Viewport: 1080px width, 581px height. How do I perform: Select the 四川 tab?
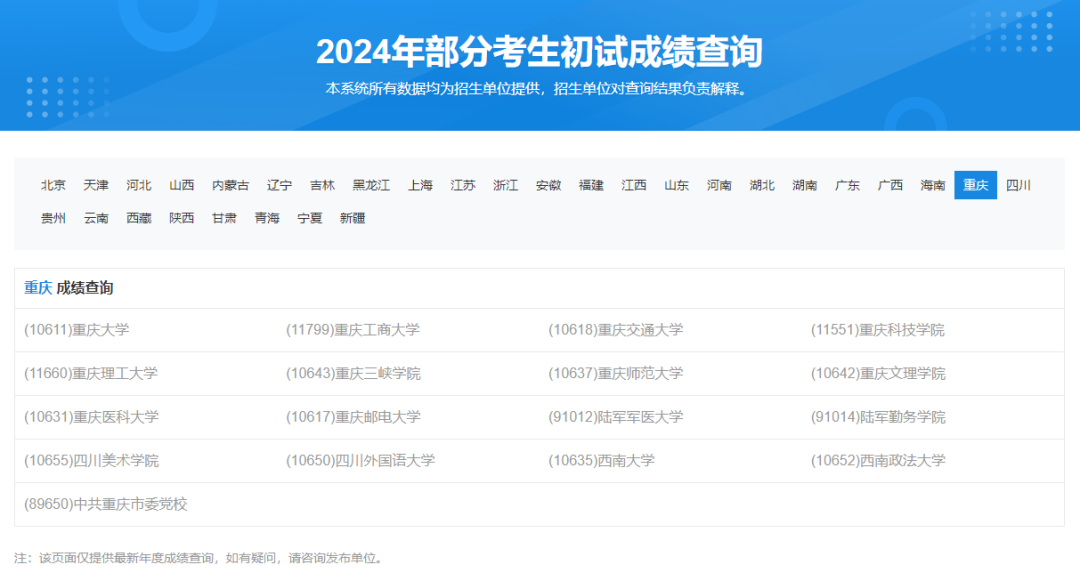click(x=1018, y=185)
